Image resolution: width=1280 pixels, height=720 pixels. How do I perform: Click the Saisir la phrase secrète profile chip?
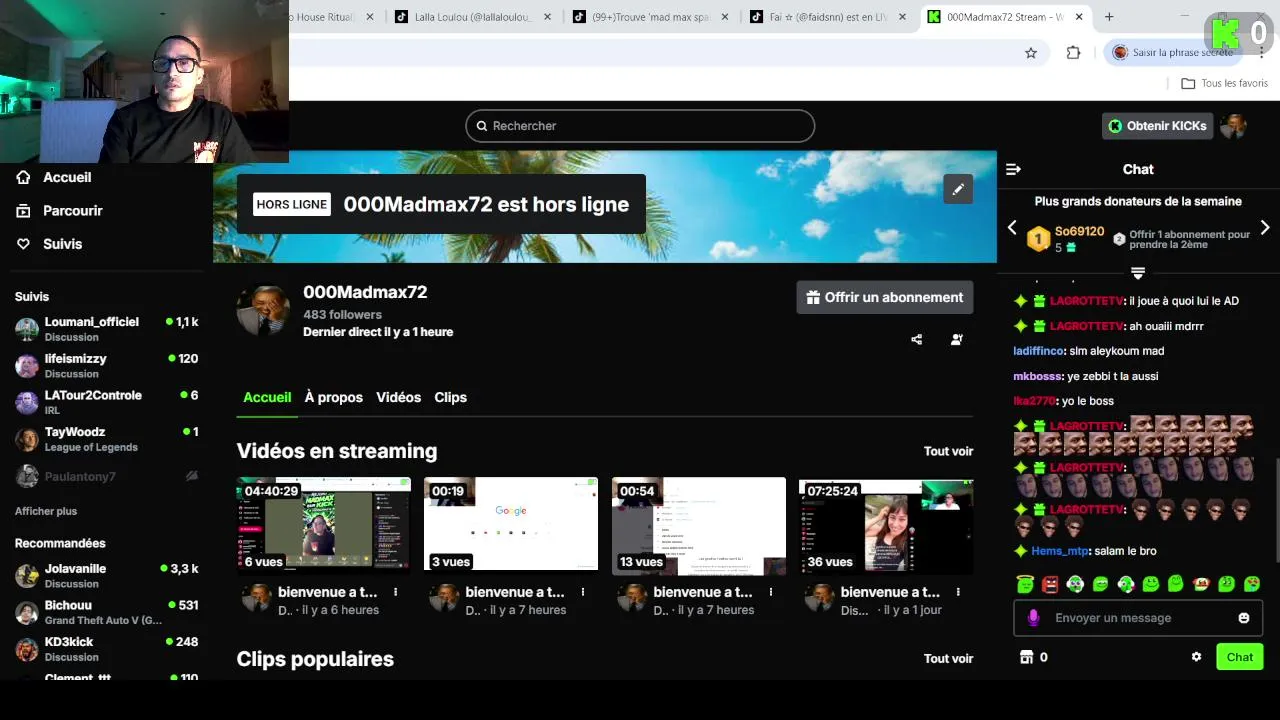[1175, 53]
